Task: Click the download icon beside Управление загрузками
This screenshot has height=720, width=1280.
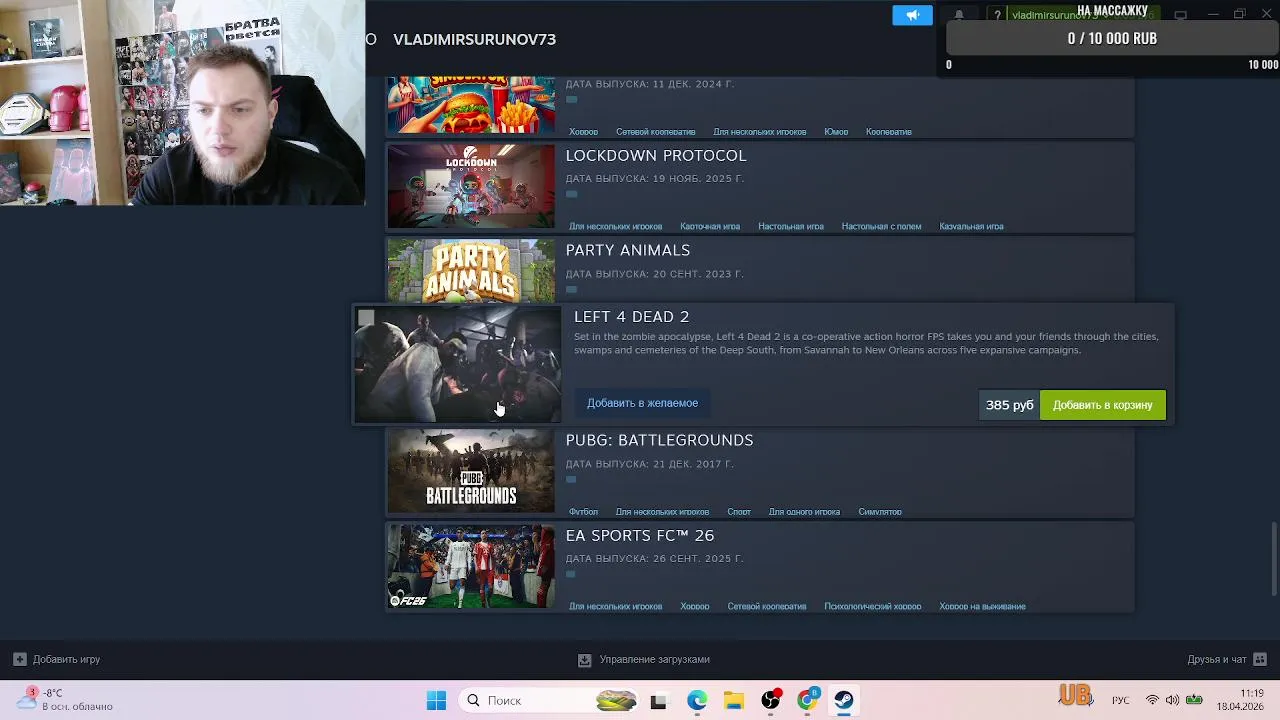Action: click(585, 660)
